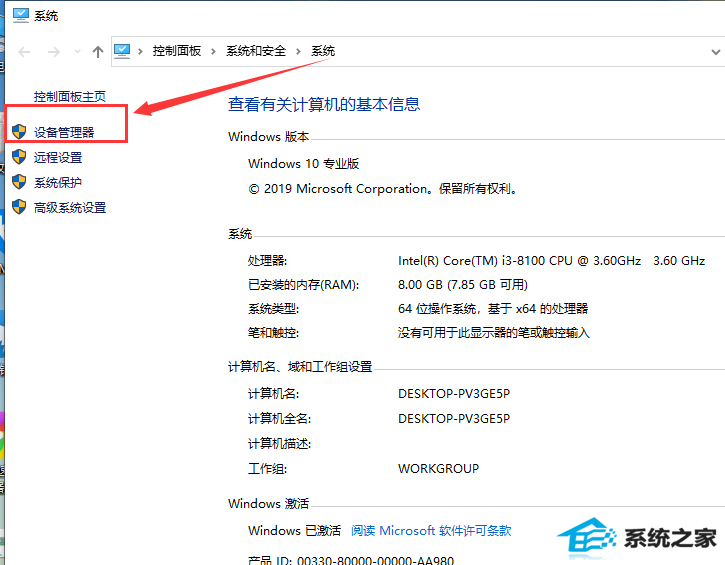This screenshot has width=725, height=565.
Task: Go up one level with the up arrow
Action: [x=98, y=52]
